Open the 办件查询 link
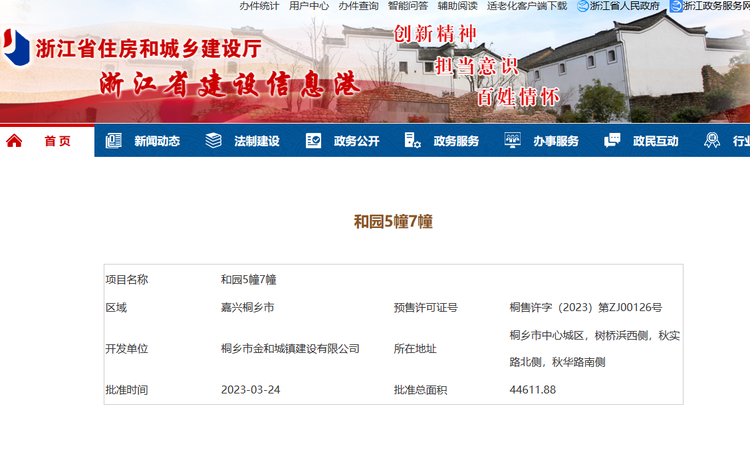Image resolution: width=750 pixels, height=450 pixels. coord(359,6)
